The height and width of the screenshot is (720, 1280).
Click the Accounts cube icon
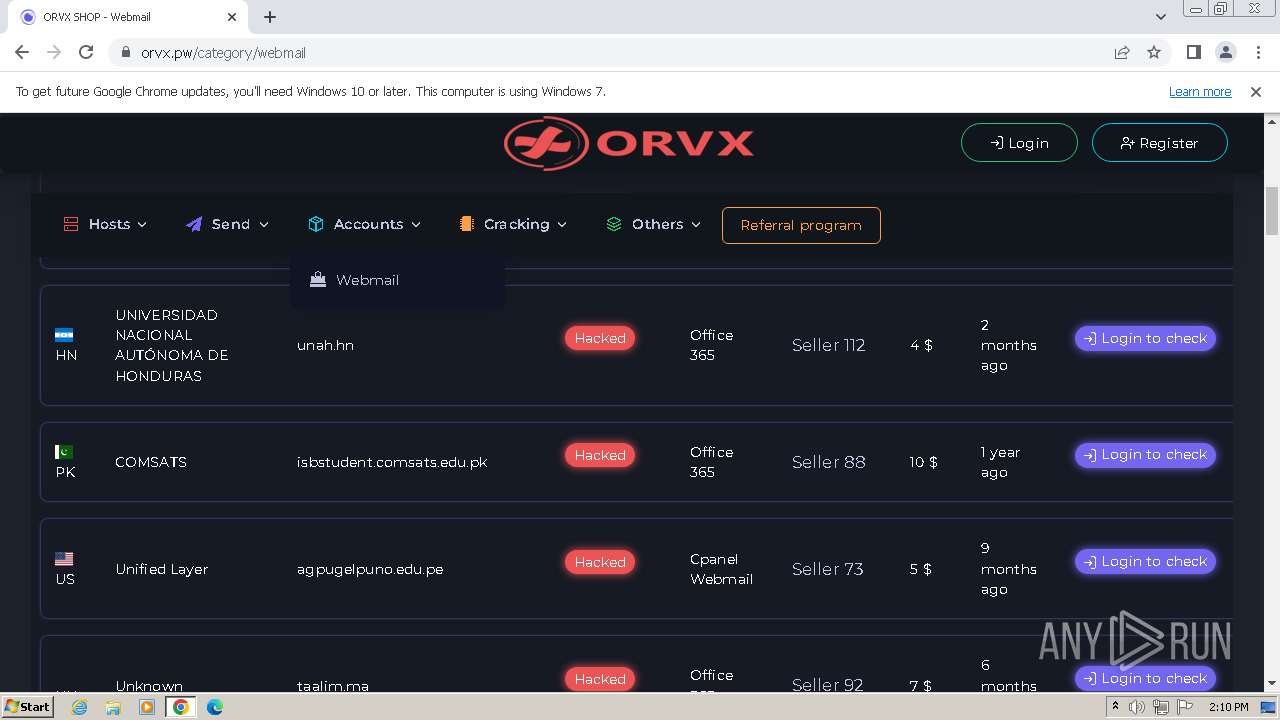coord(316,224)
